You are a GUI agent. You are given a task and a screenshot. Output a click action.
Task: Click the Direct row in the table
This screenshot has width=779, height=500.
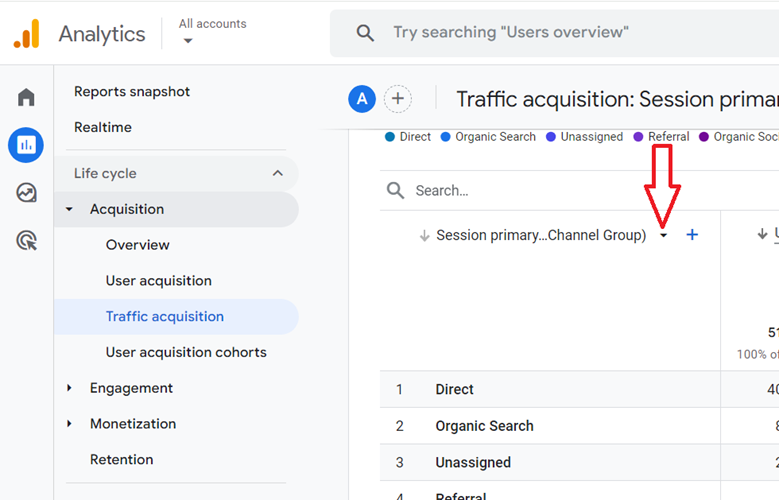(579, 389)
